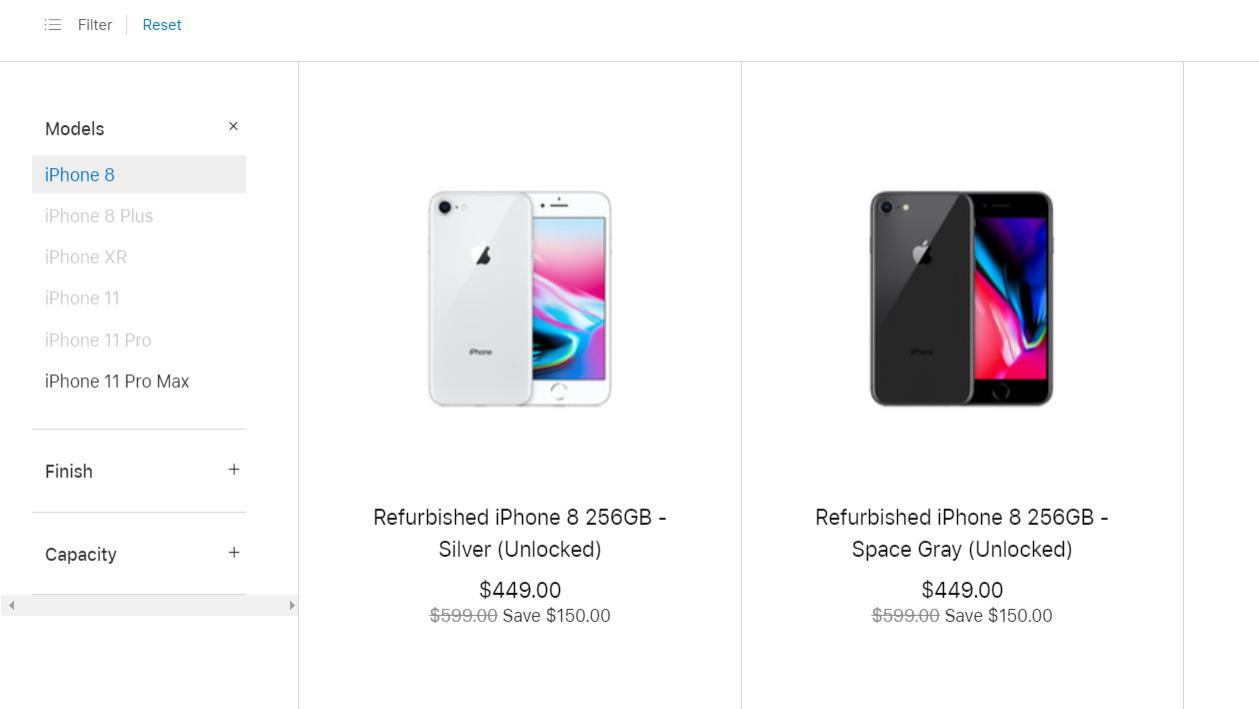The image size is (1259, 709).
Task: Select the iPhone XR model filter
Action: [85, 257]
